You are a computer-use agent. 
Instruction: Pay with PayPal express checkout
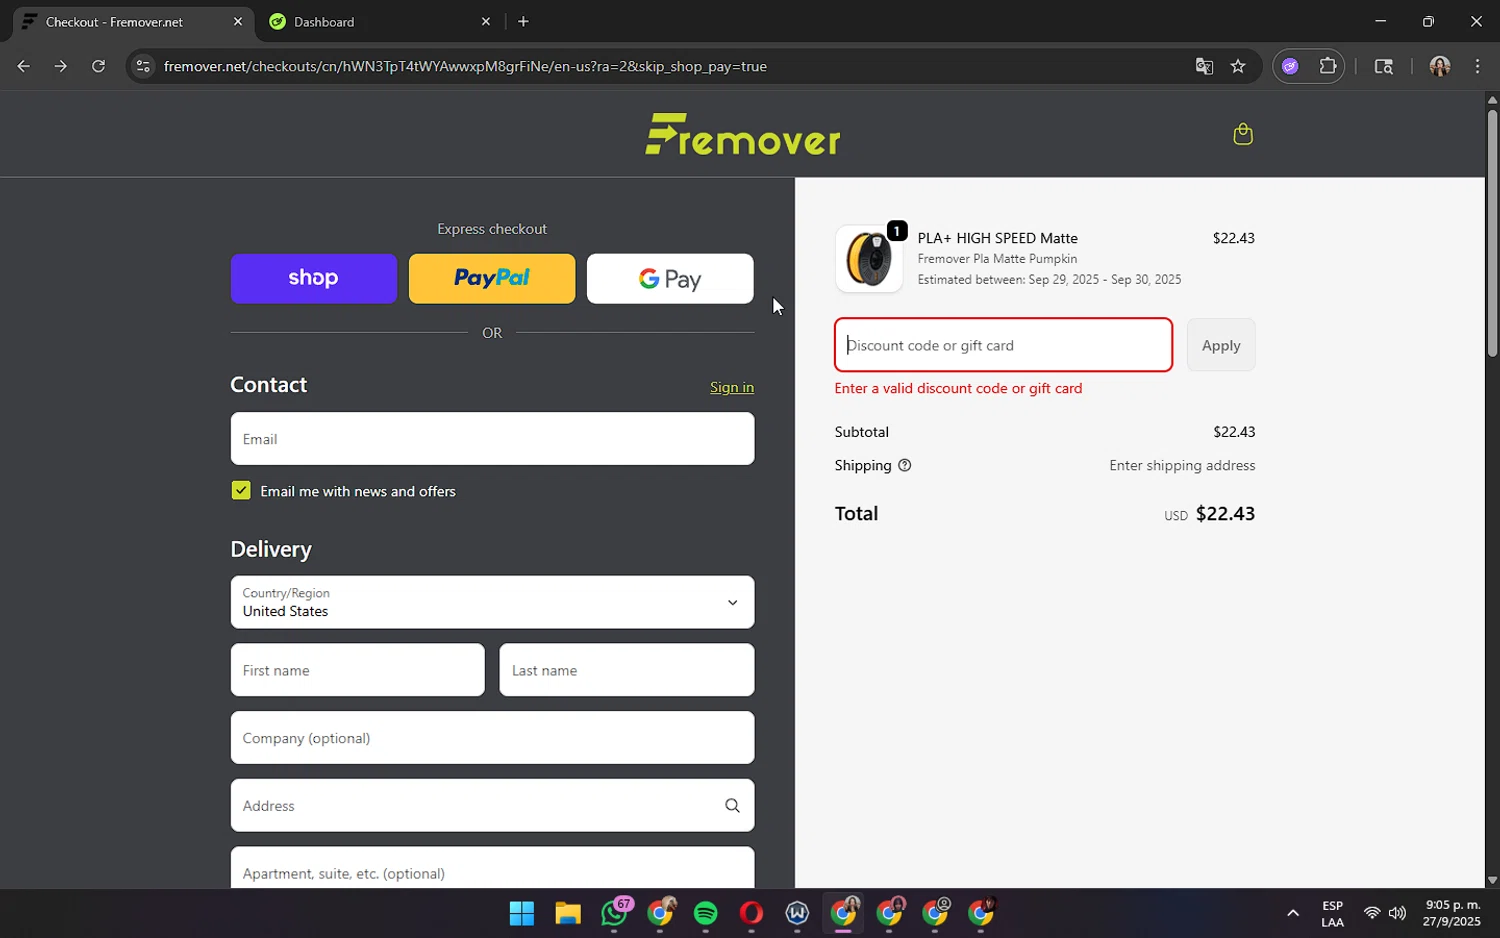coord(492,278)
